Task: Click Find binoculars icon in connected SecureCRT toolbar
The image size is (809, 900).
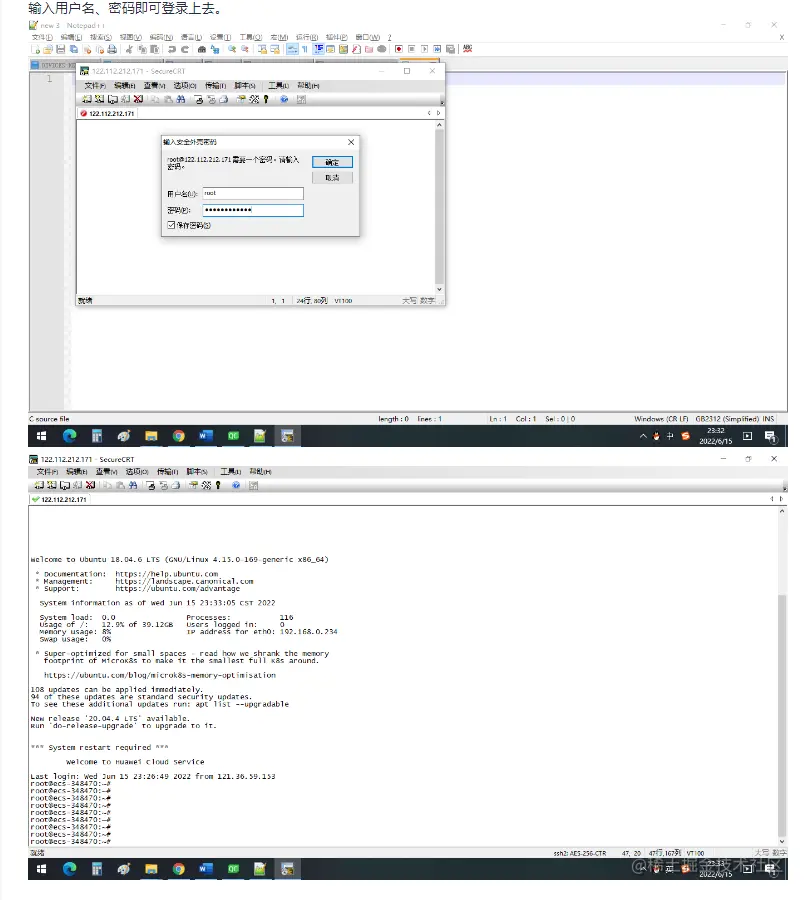Action: coord(133,486)
